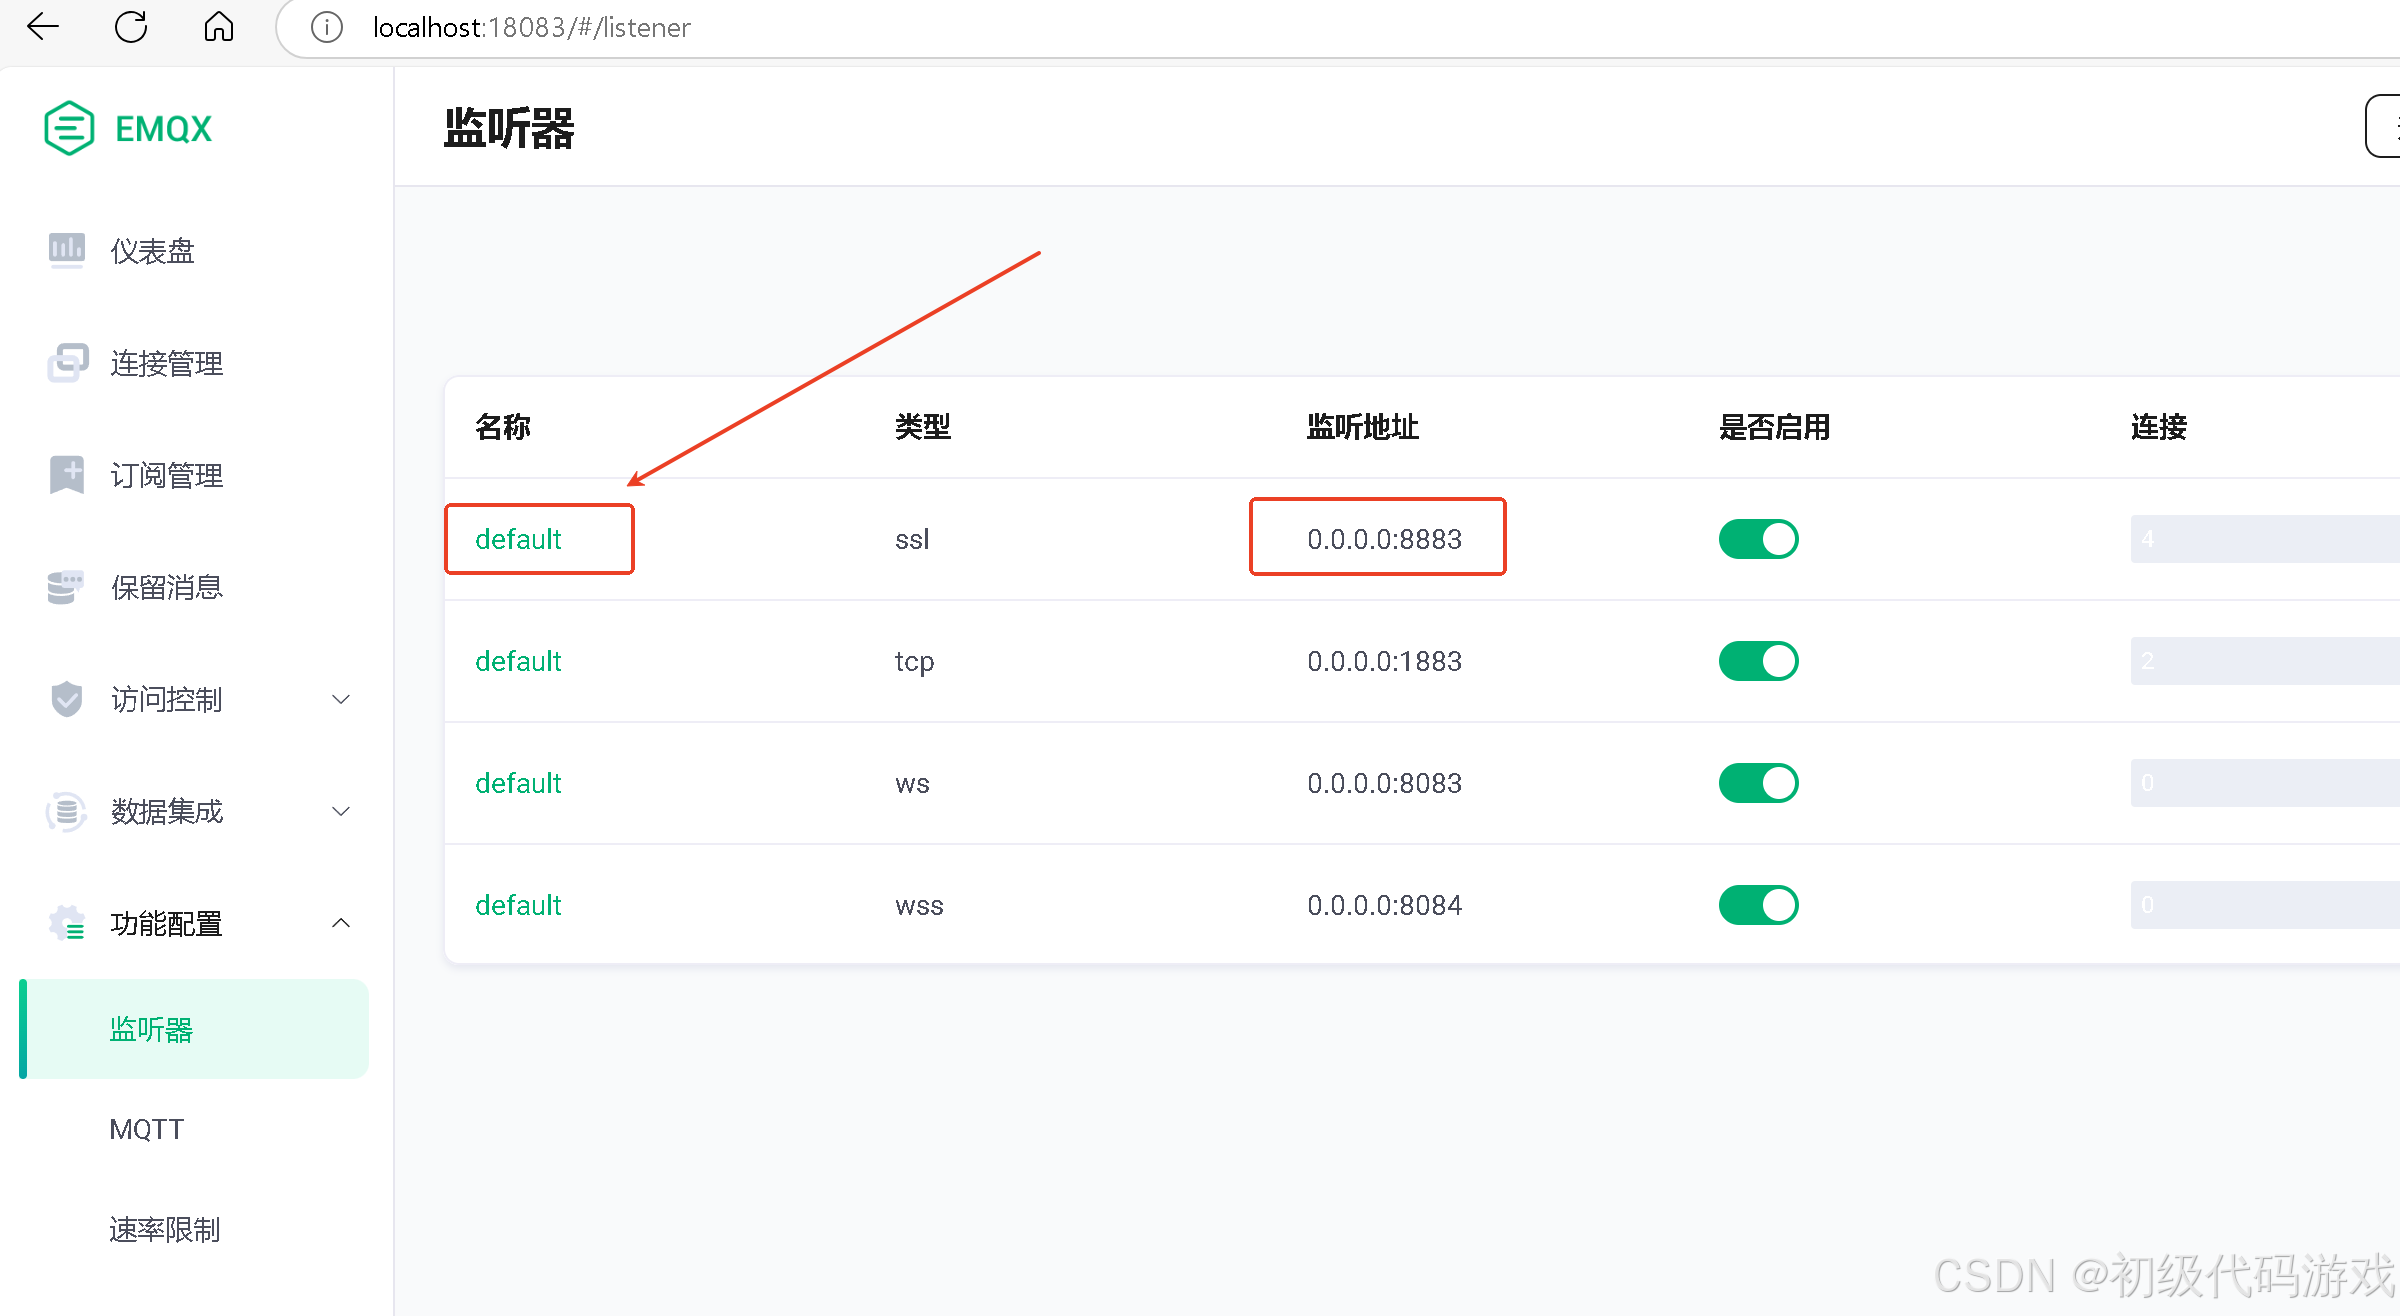This screenshot has width=2400, height=1316.
Task: Switch off the wss 8084 listener
Action: click(x=1758, y=905)
